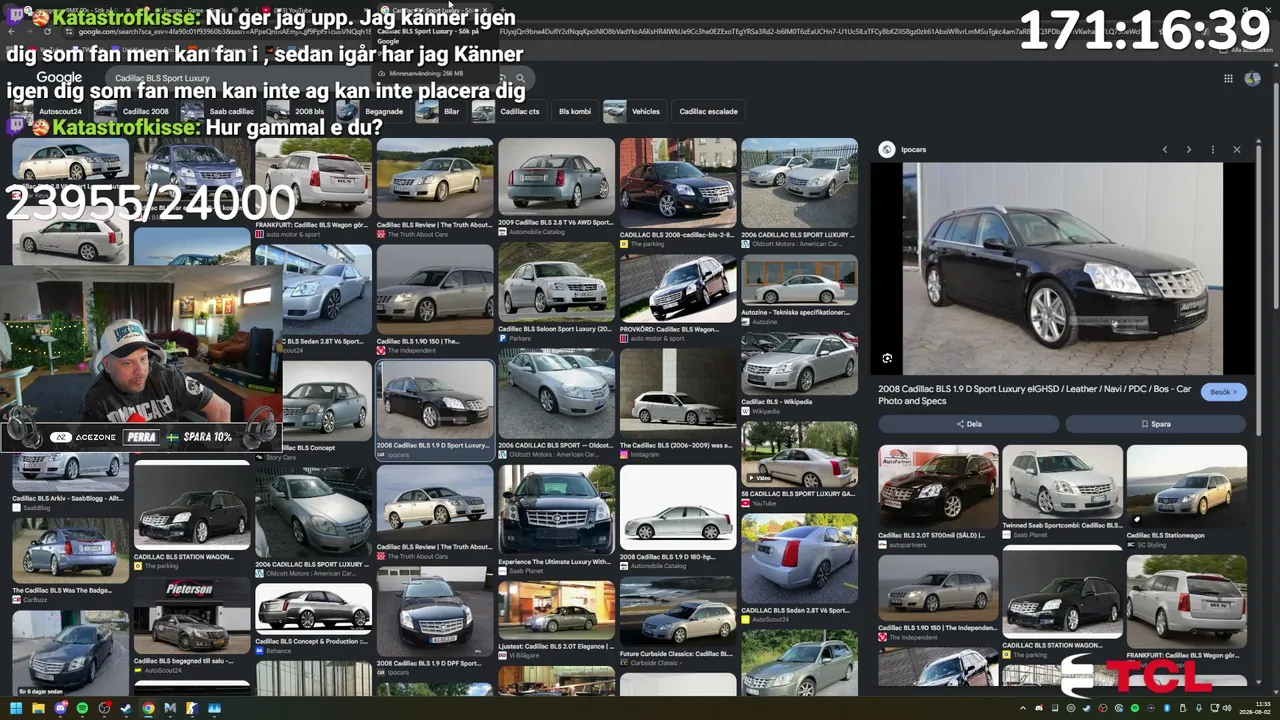
Task: Select the 'Cadillac 2008' filter chip
Action: coord(134,111)
